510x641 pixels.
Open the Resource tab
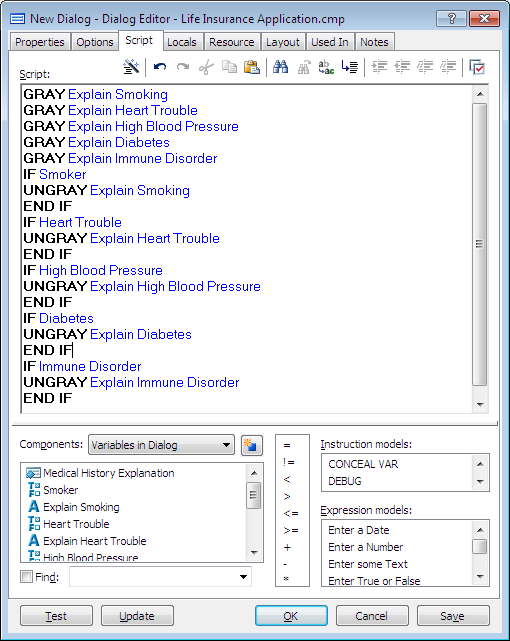coord(232,42)
